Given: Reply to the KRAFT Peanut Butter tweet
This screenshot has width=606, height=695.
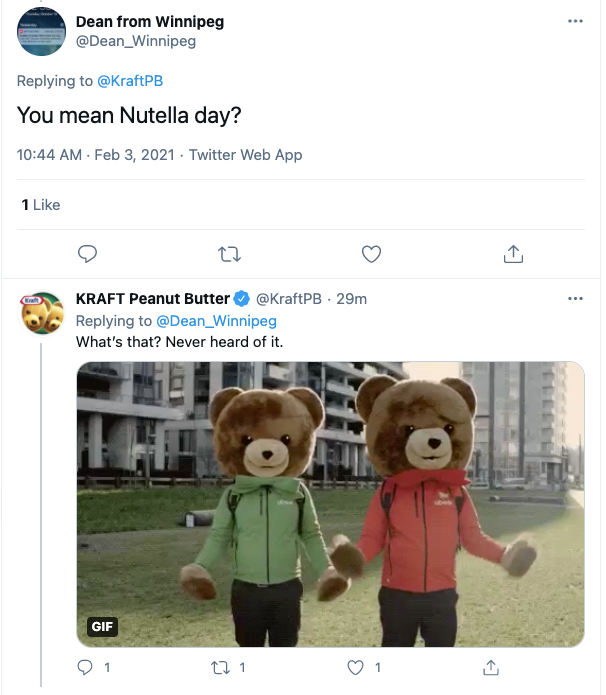Looking at the screenshot, I should click(x=86, y=666).
